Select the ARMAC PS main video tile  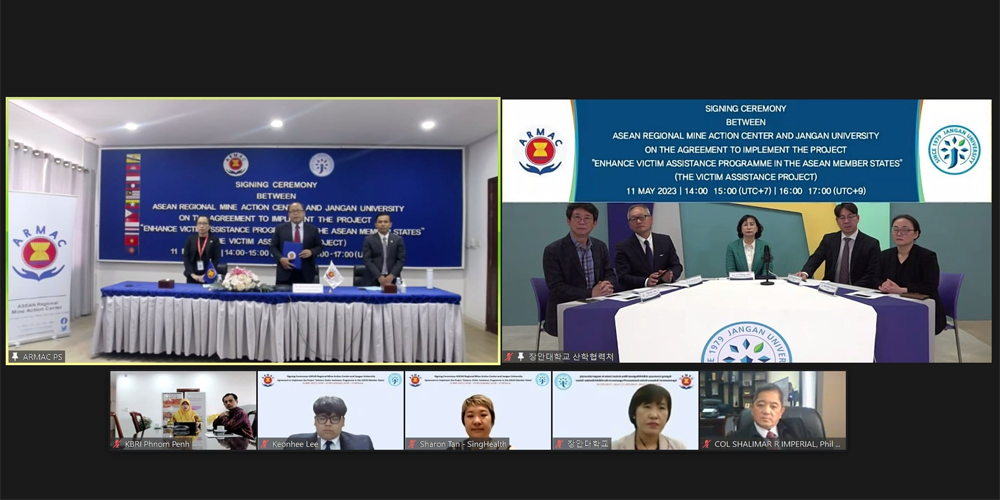[253, 230]
